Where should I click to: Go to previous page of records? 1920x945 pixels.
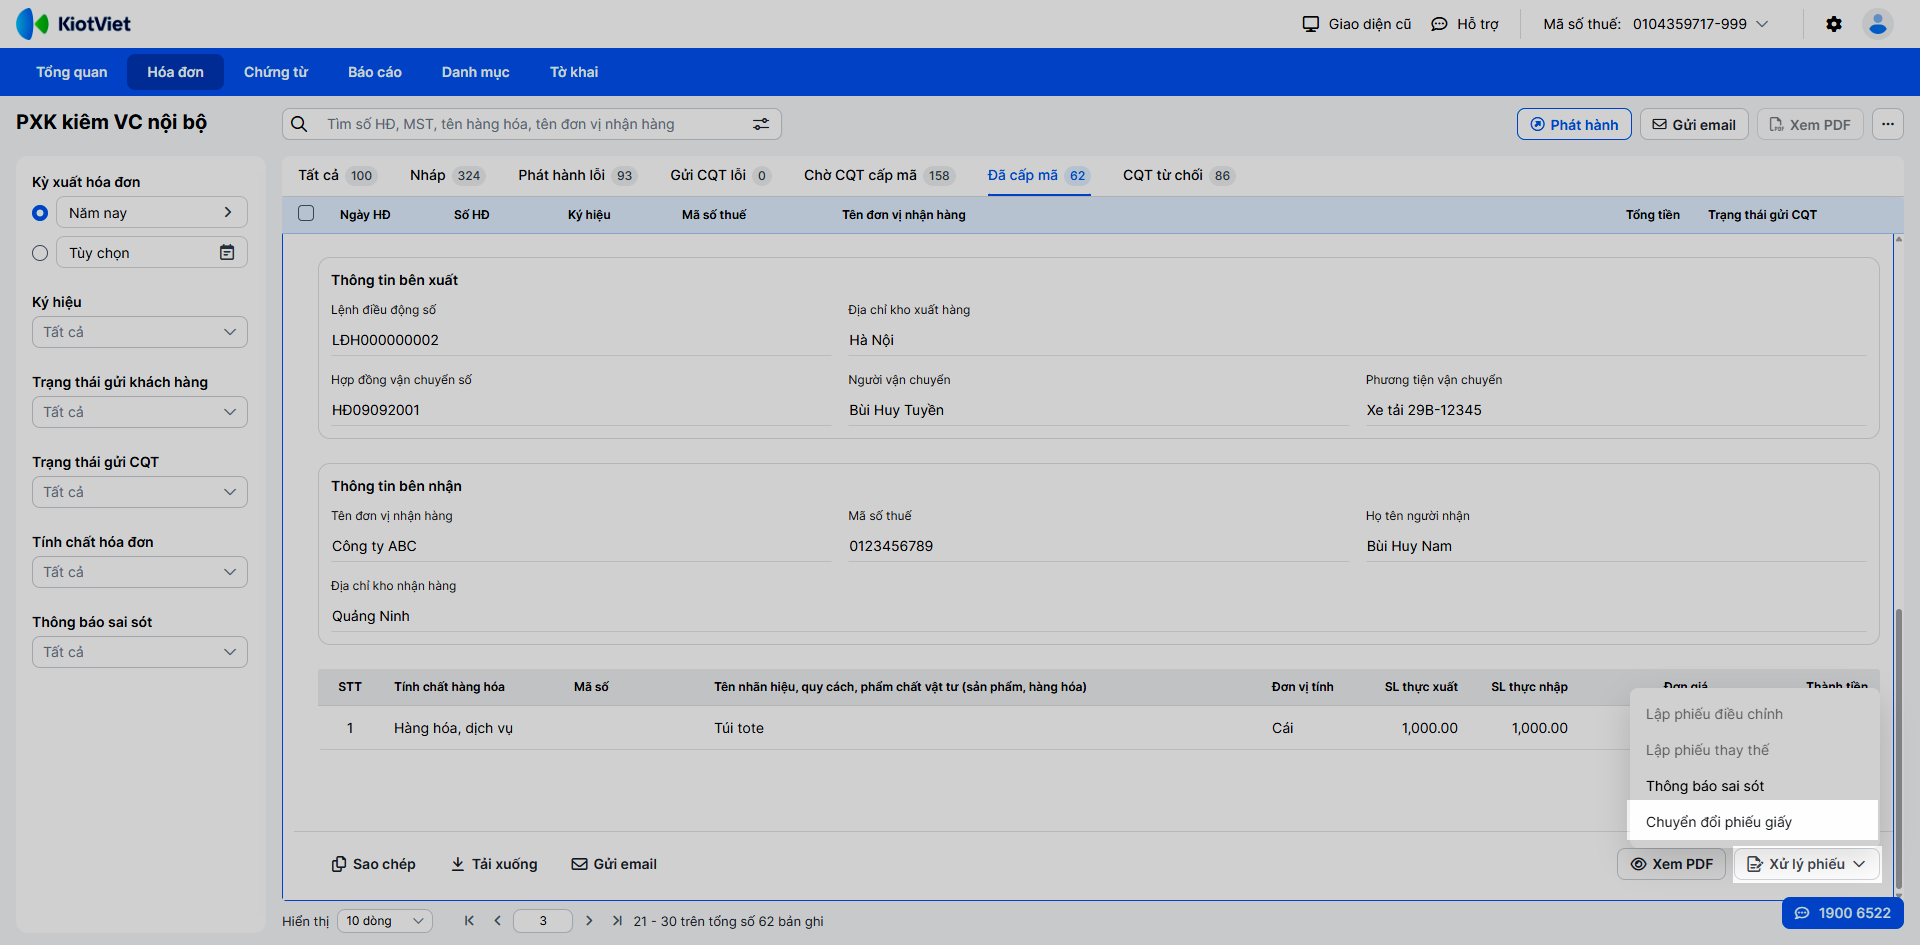click(497, 921)
